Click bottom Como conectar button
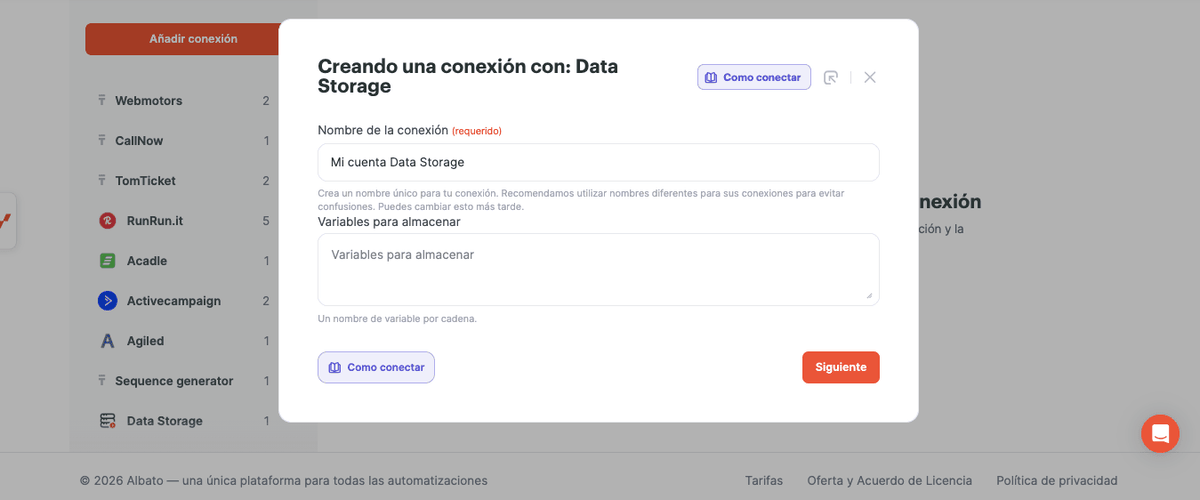The image size is (1200, 500). [x=376, y=367]
